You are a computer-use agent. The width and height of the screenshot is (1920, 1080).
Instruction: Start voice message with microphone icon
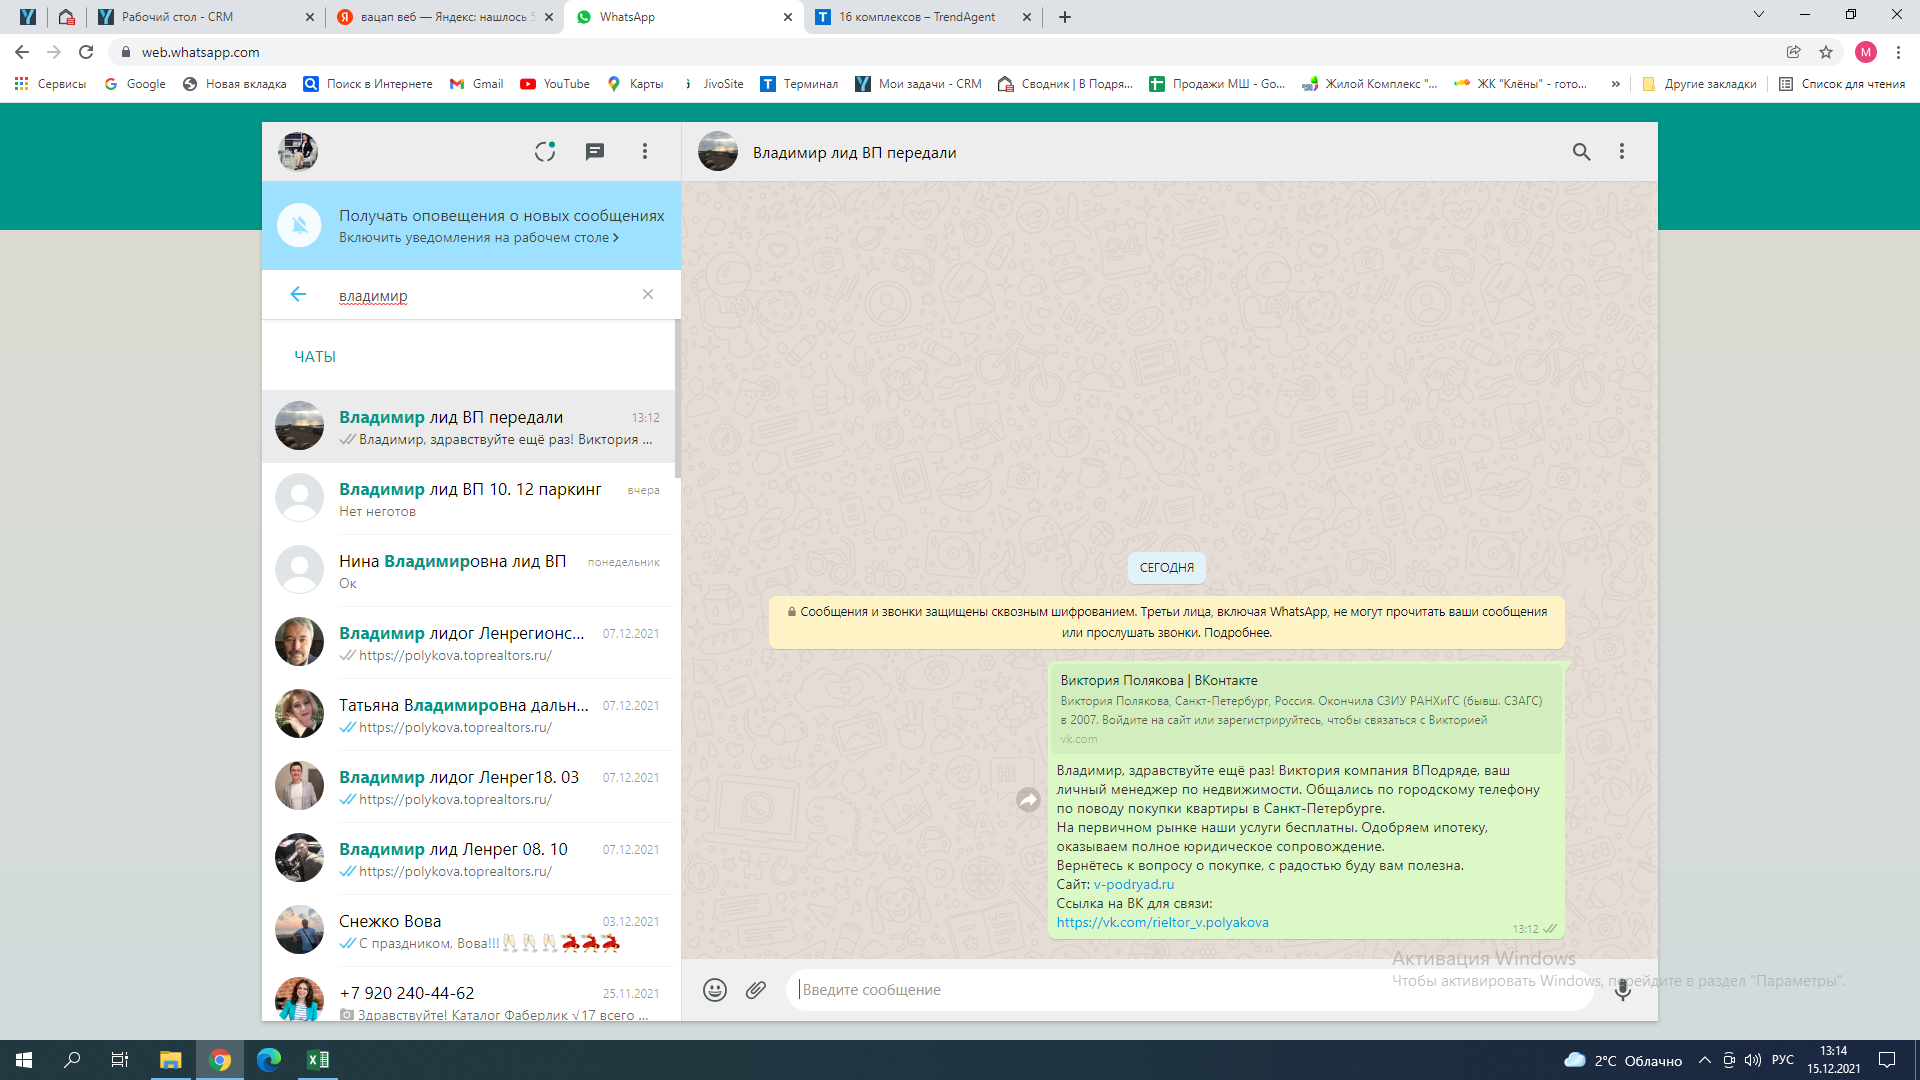[1622, 990]
